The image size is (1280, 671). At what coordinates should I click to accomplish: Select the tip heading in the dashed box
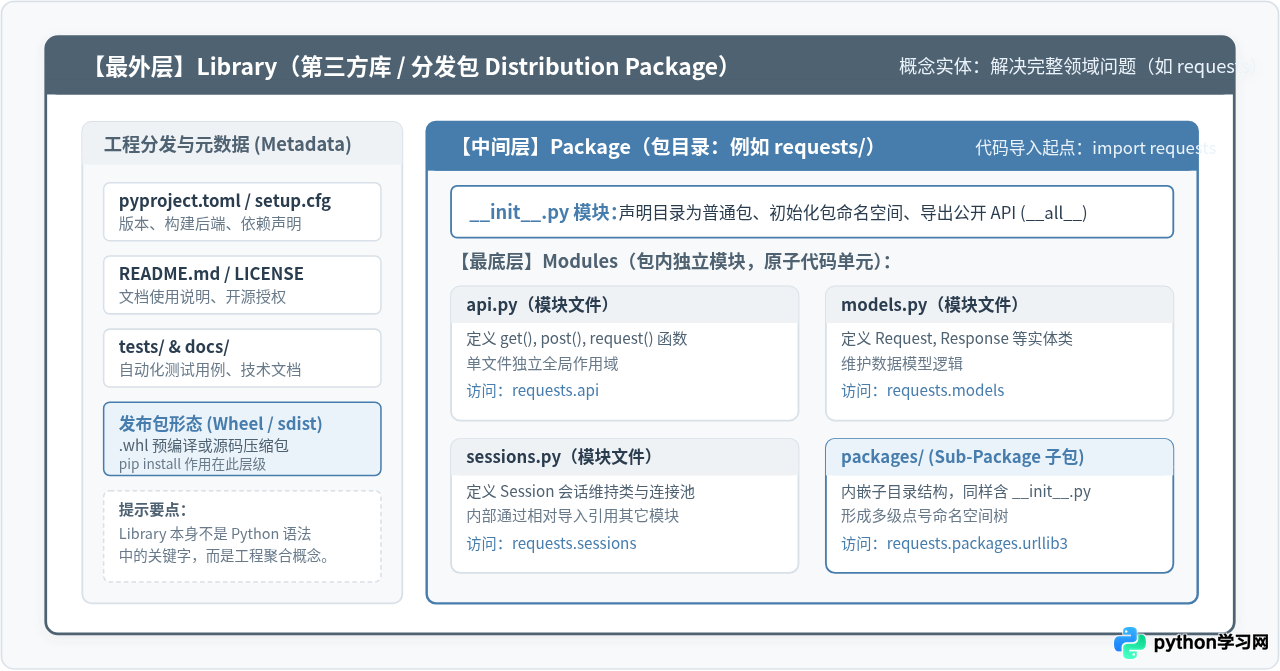pos(152,509)
